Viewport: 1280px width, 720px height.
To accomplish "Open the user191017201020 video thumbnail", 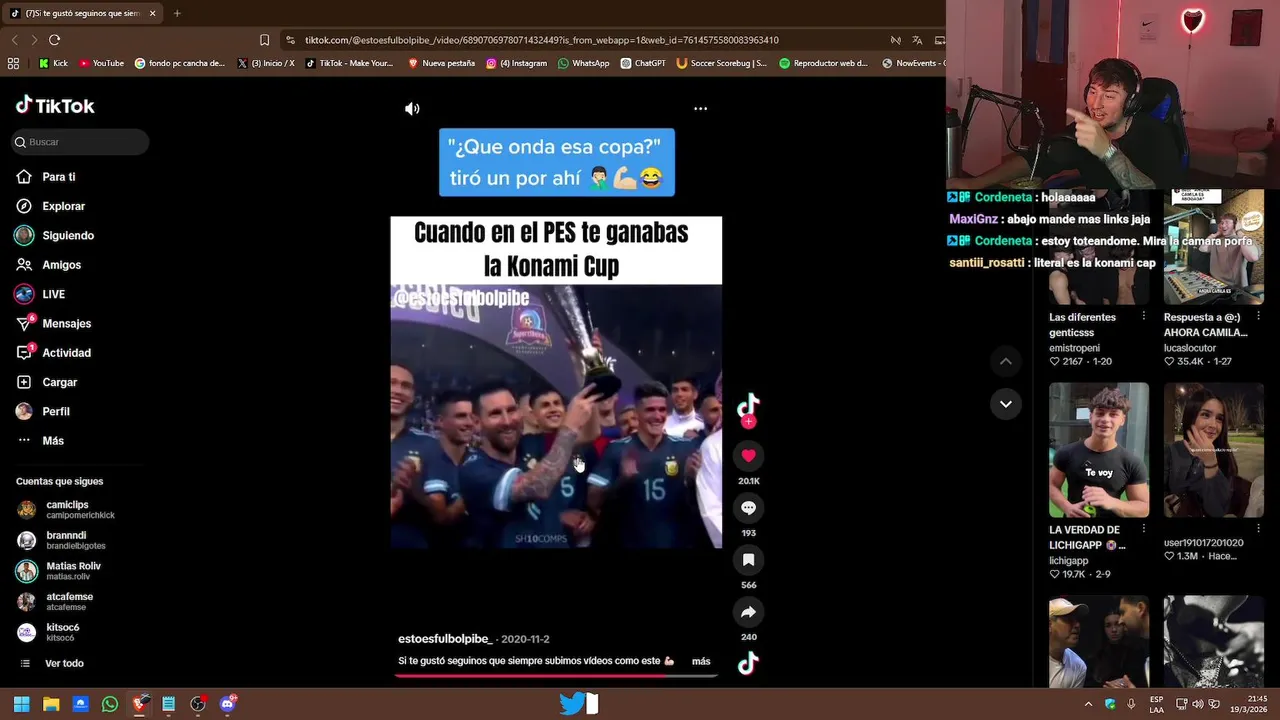I will point(1214,450).
